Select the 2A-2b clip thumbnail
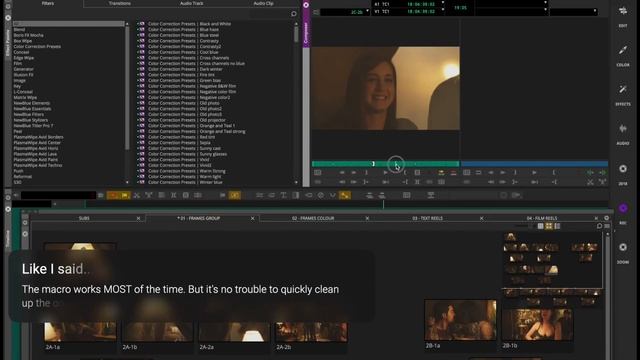The image size is (640, 360). [x=311, y=331]
